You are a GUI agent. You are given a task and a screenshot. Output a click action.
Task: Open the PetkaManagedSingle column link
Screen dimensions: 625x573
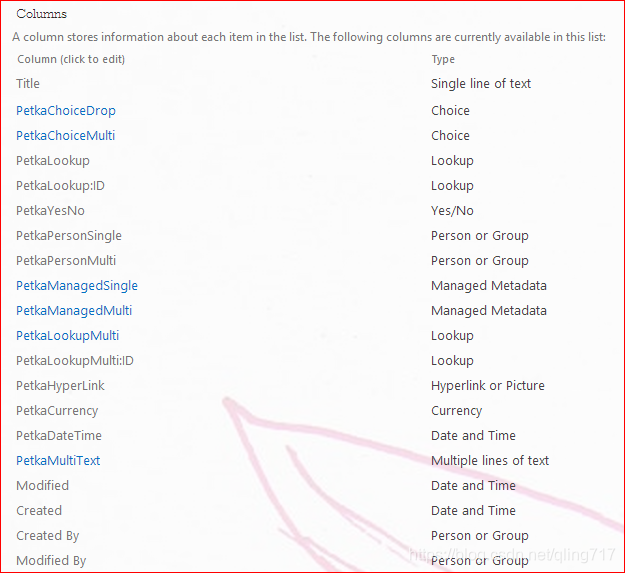(77, 286)
